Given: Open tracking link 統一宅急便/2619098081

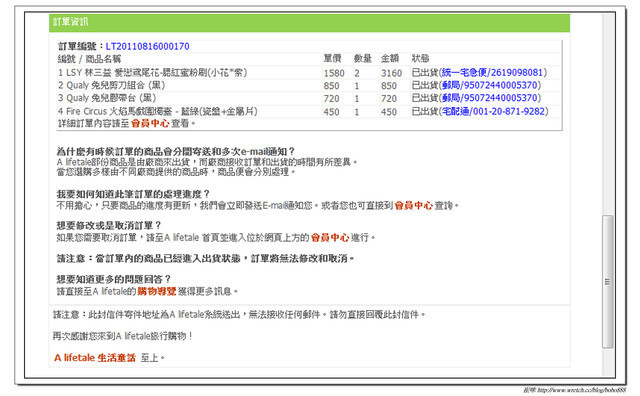Looking at the screenshot, I should (x=493, y=73).
